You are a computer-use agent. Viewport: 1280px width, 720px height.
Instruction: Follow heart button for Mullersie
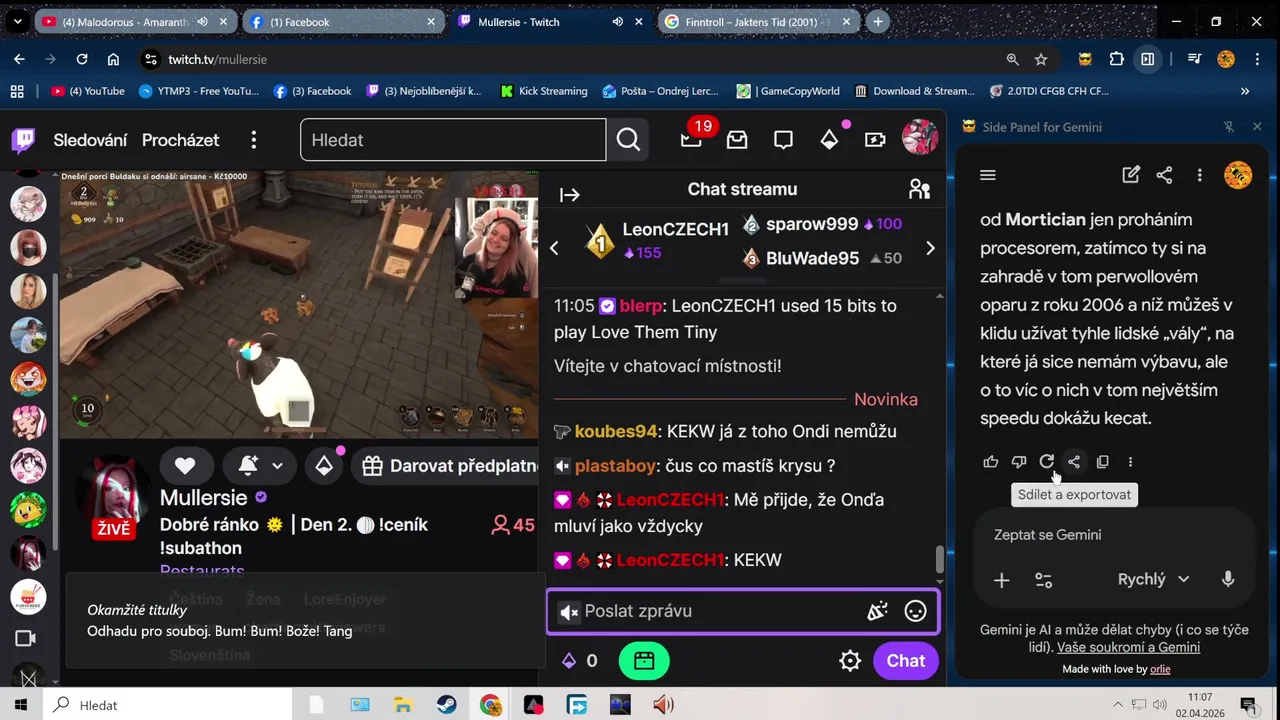tap(185, 465)
